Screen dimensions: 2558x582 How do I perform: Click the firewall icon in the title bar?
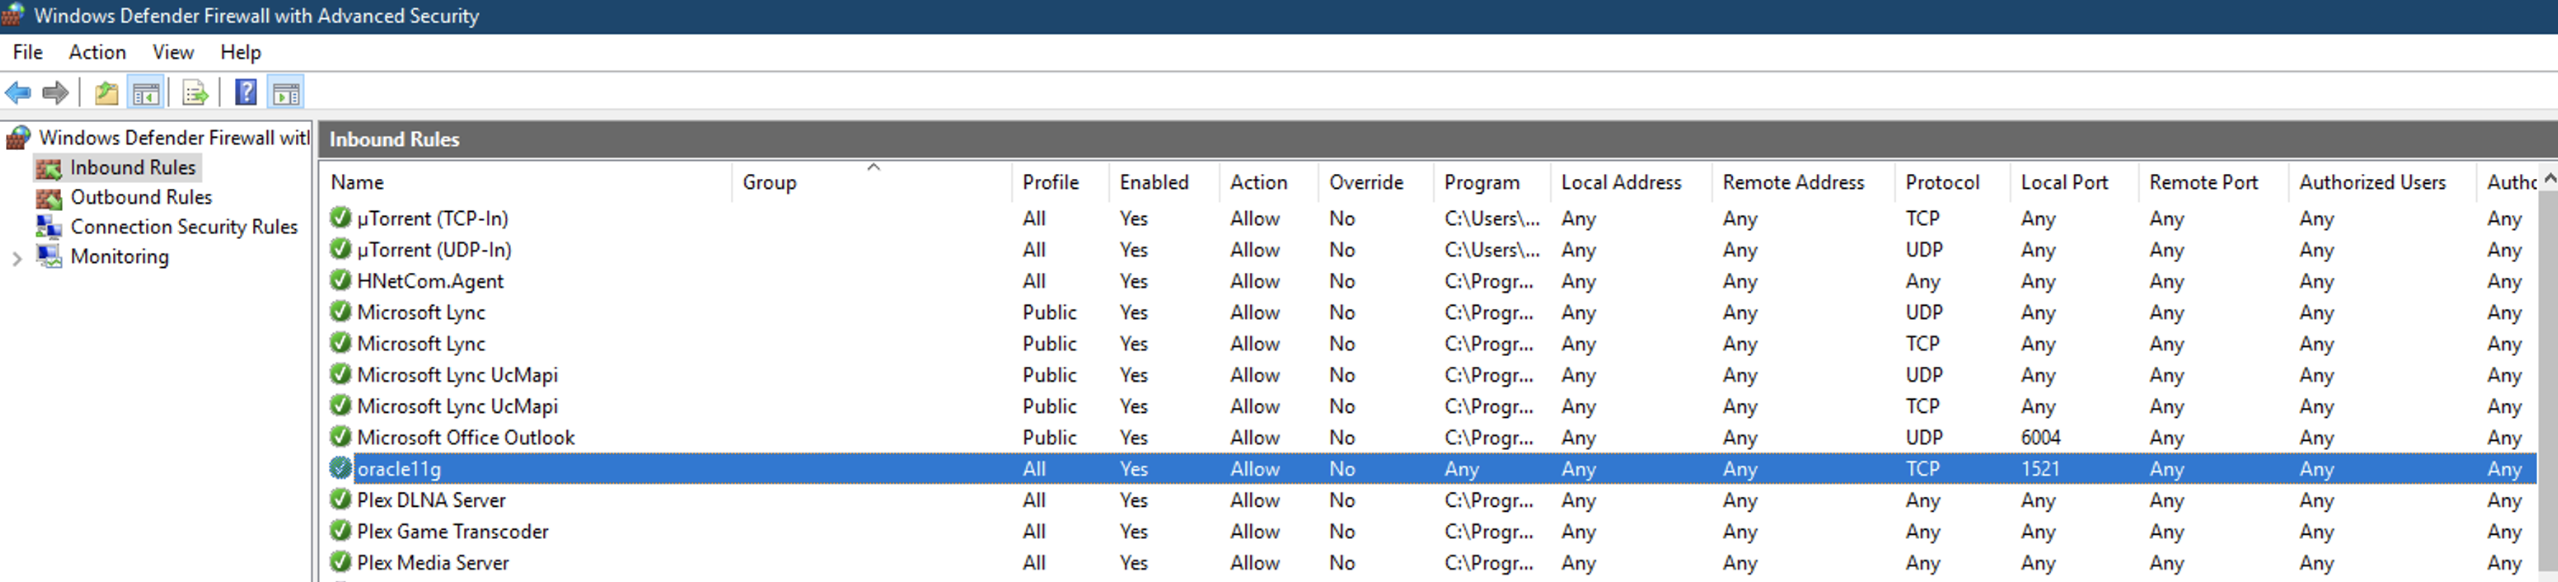13,15
